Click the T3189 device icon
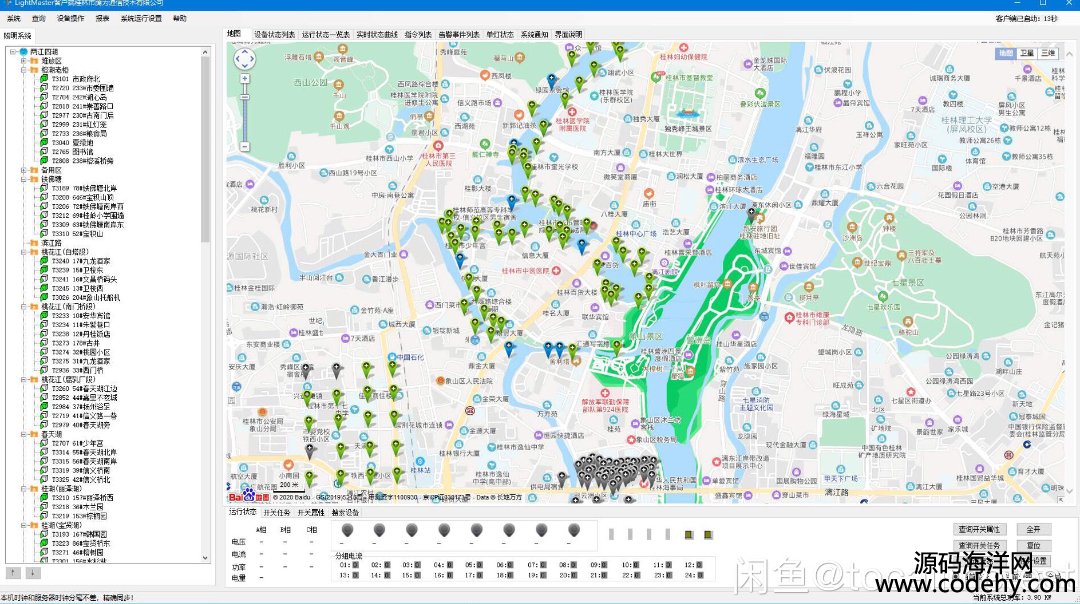The image size is (1080, 604). tap(44, 188)
